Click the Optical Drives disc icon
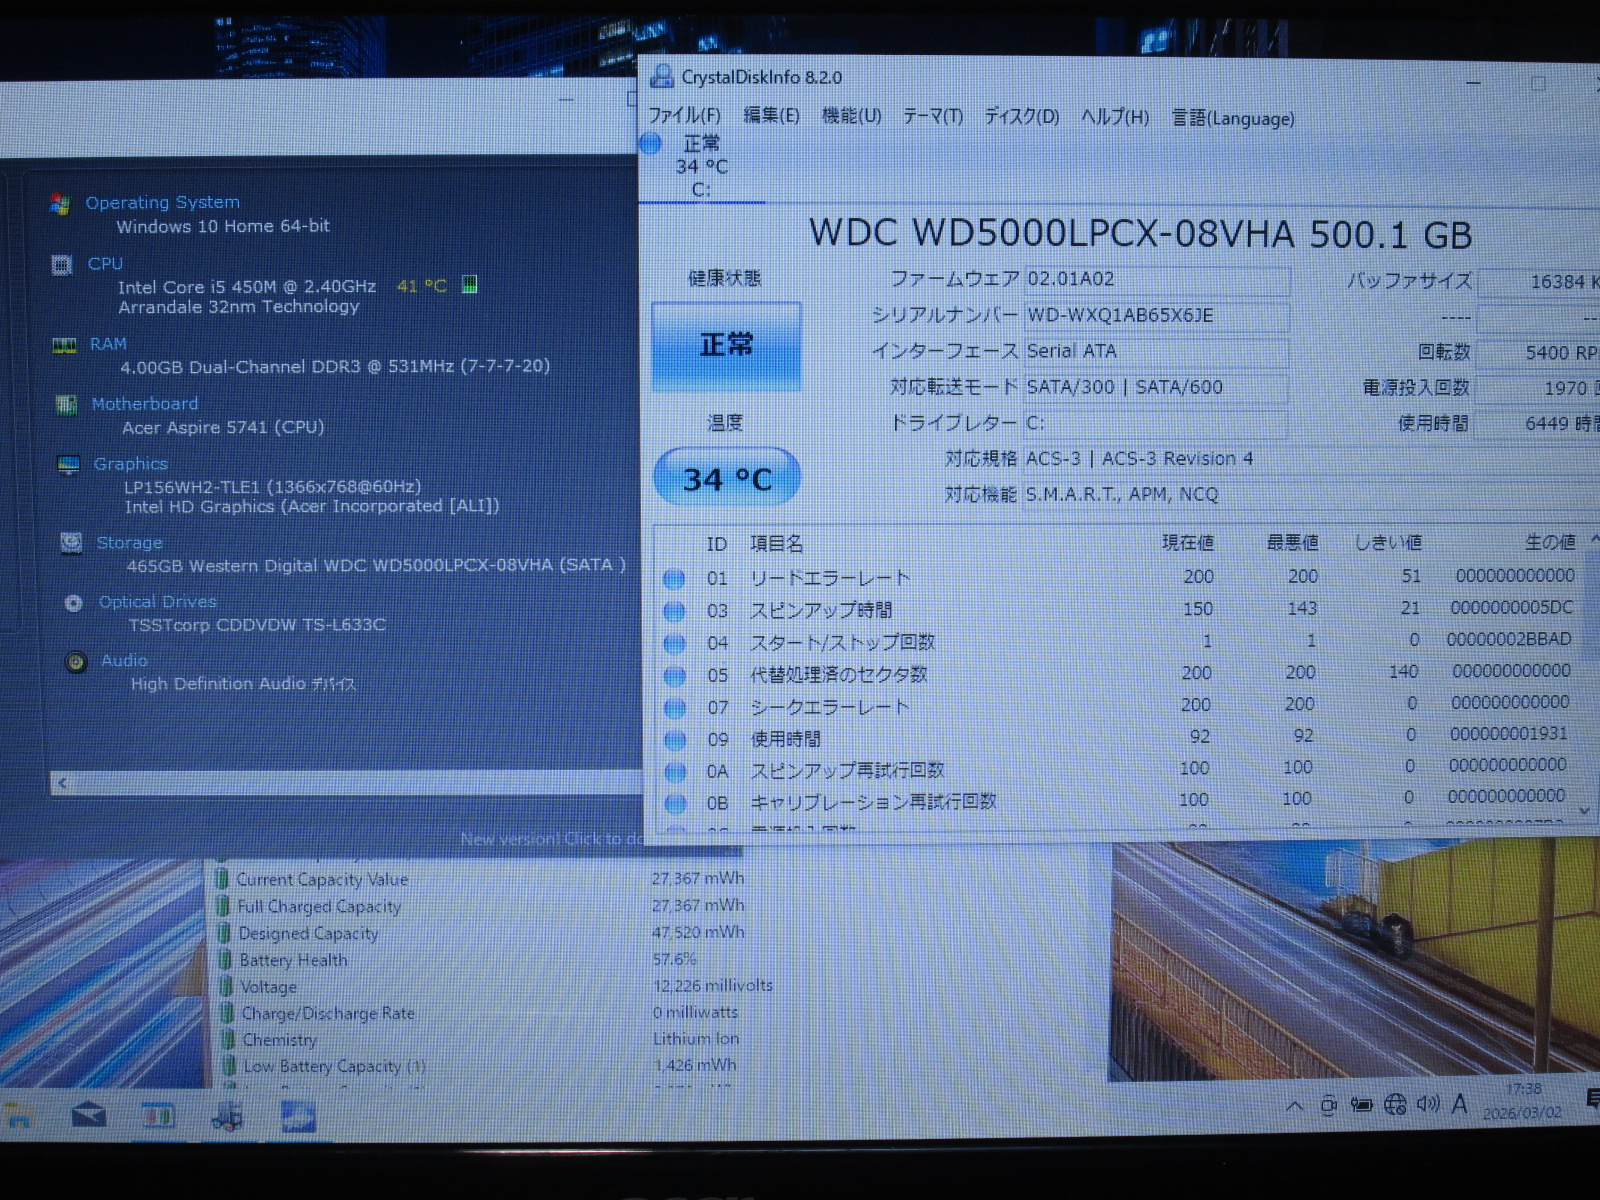 point(73,603)
